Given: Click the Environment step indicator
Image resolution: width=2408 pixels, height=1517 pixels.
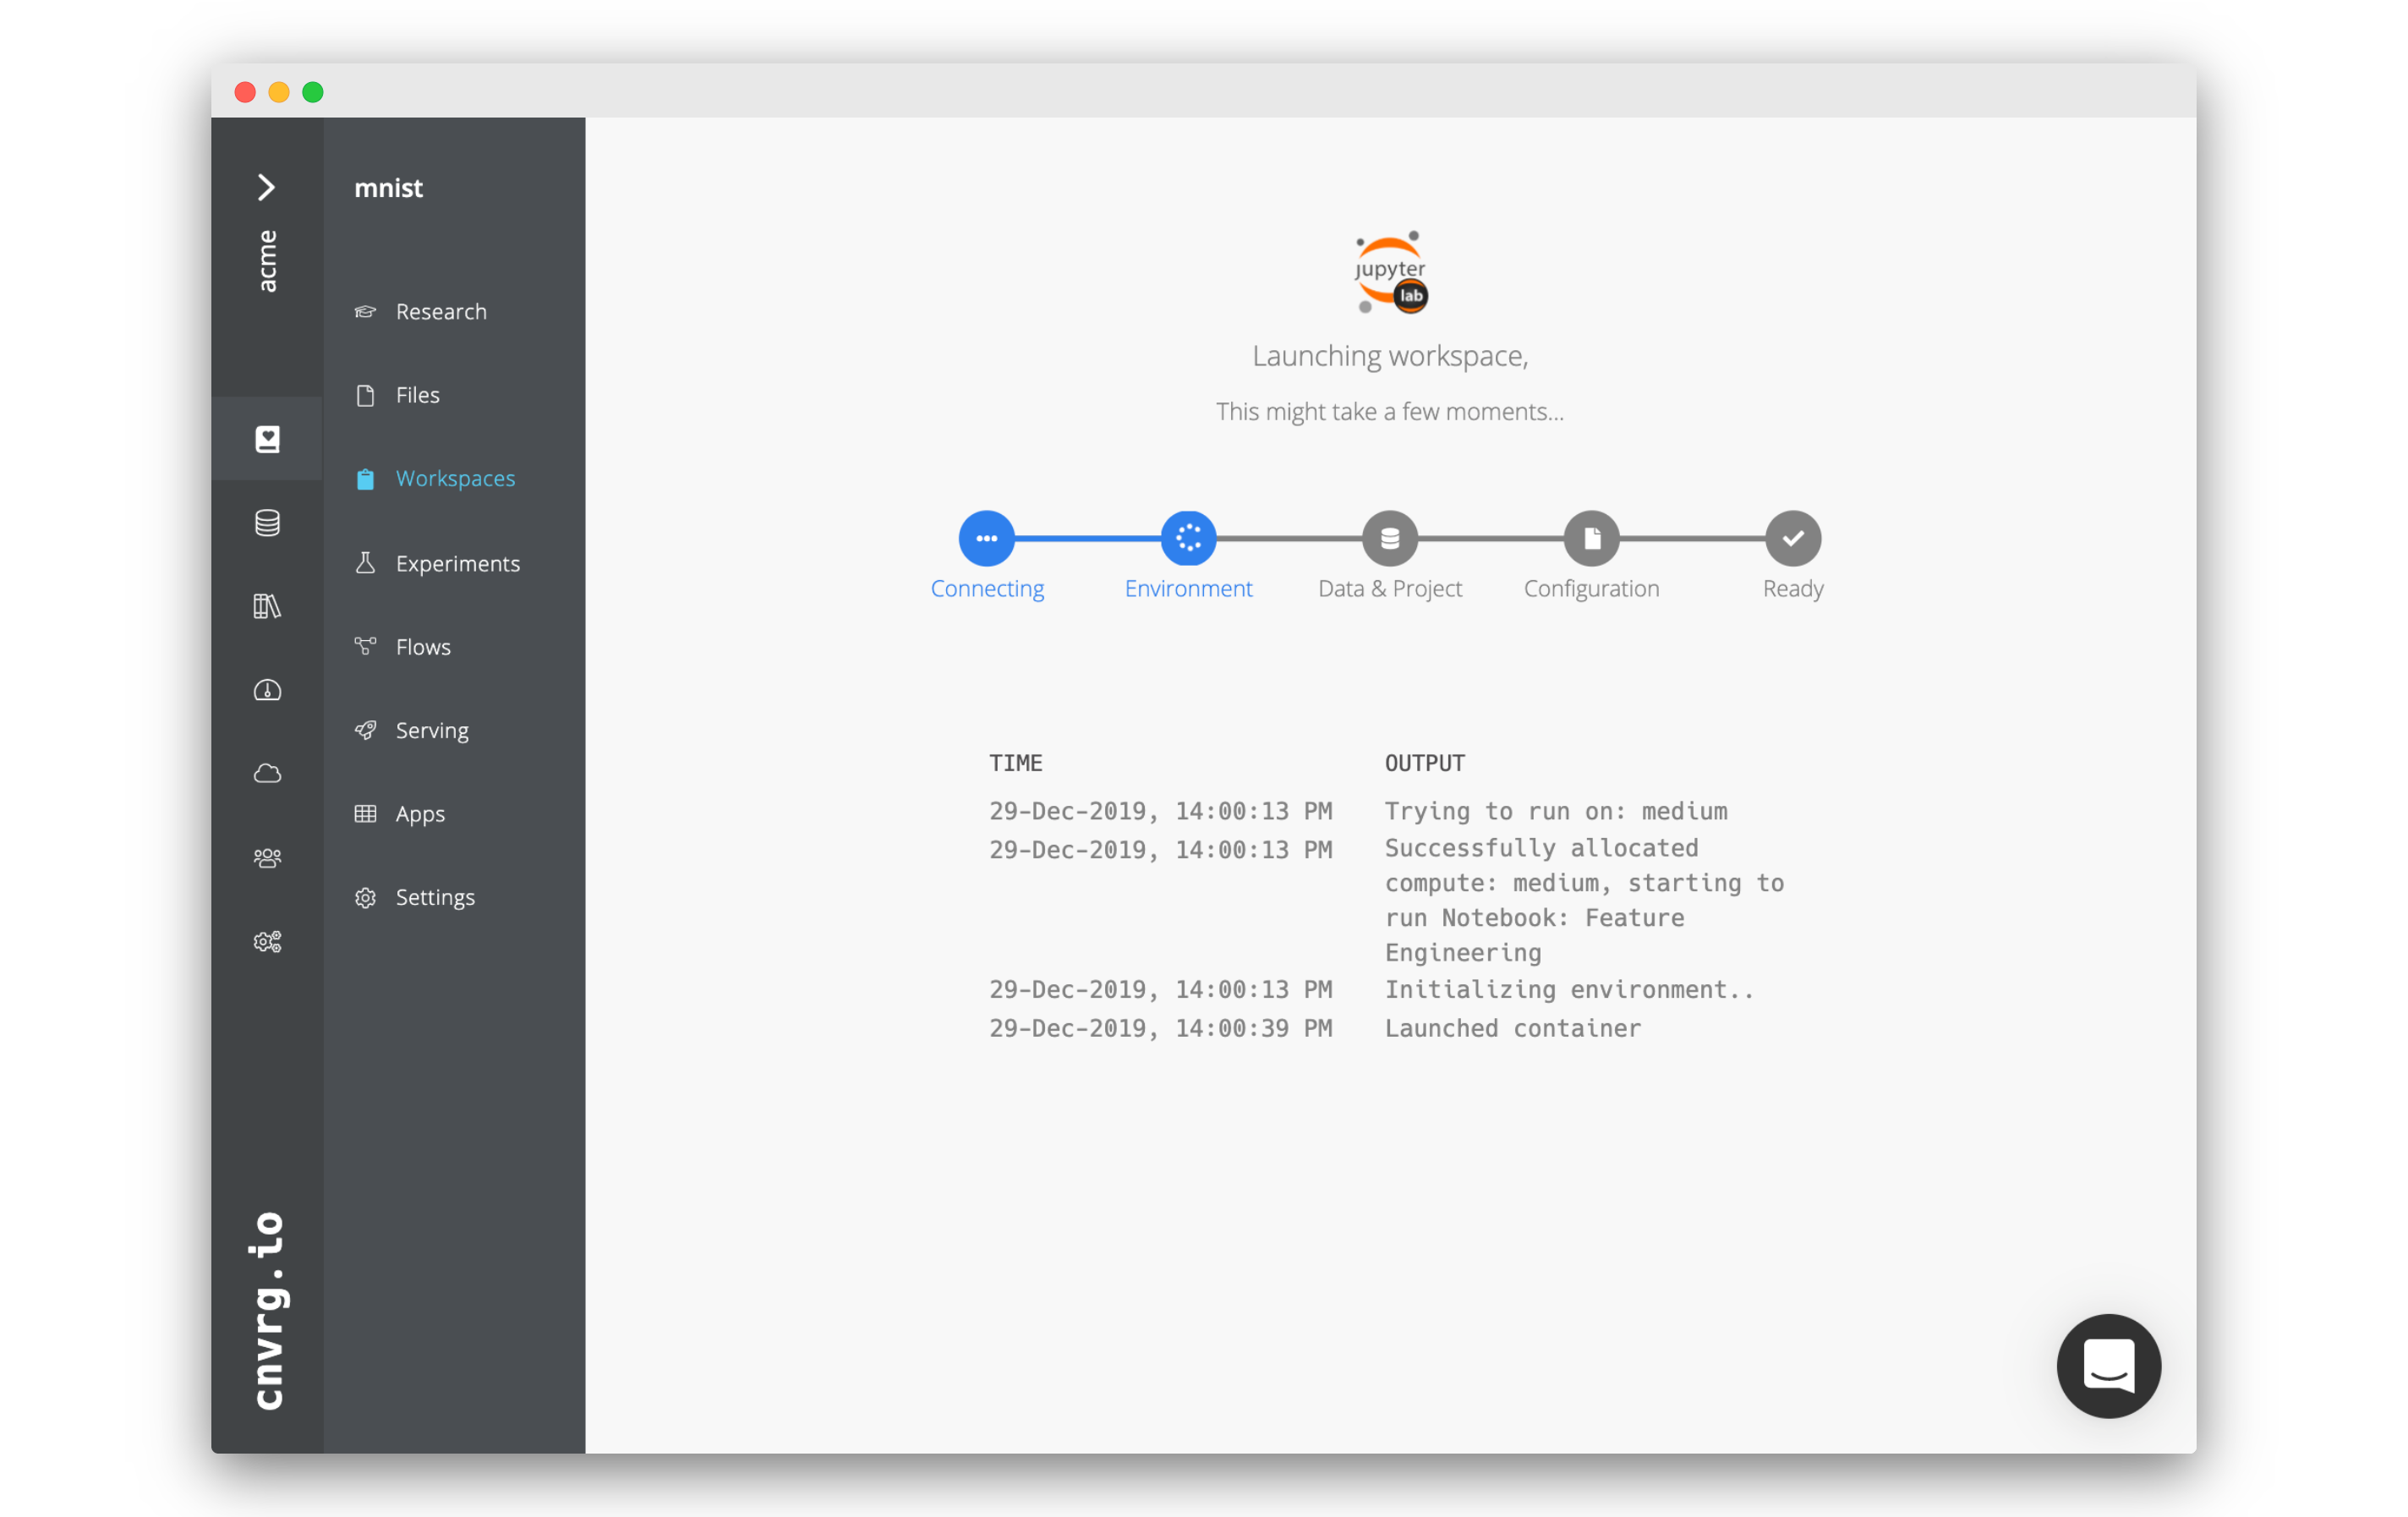Looking at the screenshot, I should [1186, 537].
